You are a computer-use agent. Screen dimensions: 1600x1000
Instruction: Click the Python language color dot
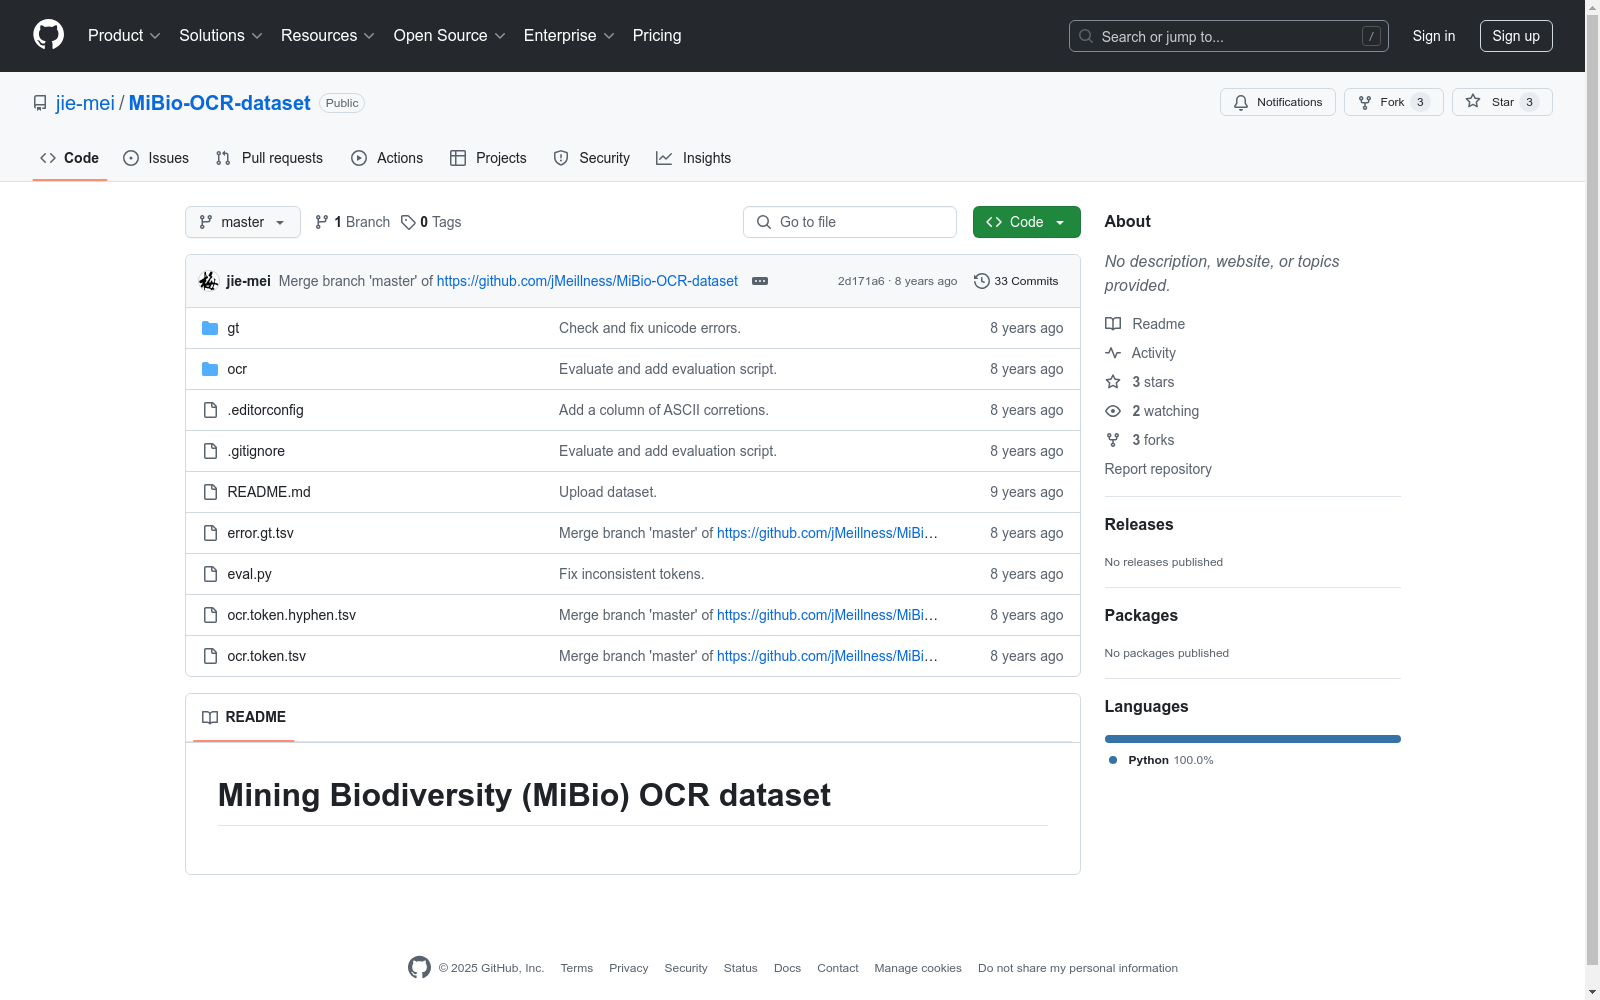coord(1113,760)
